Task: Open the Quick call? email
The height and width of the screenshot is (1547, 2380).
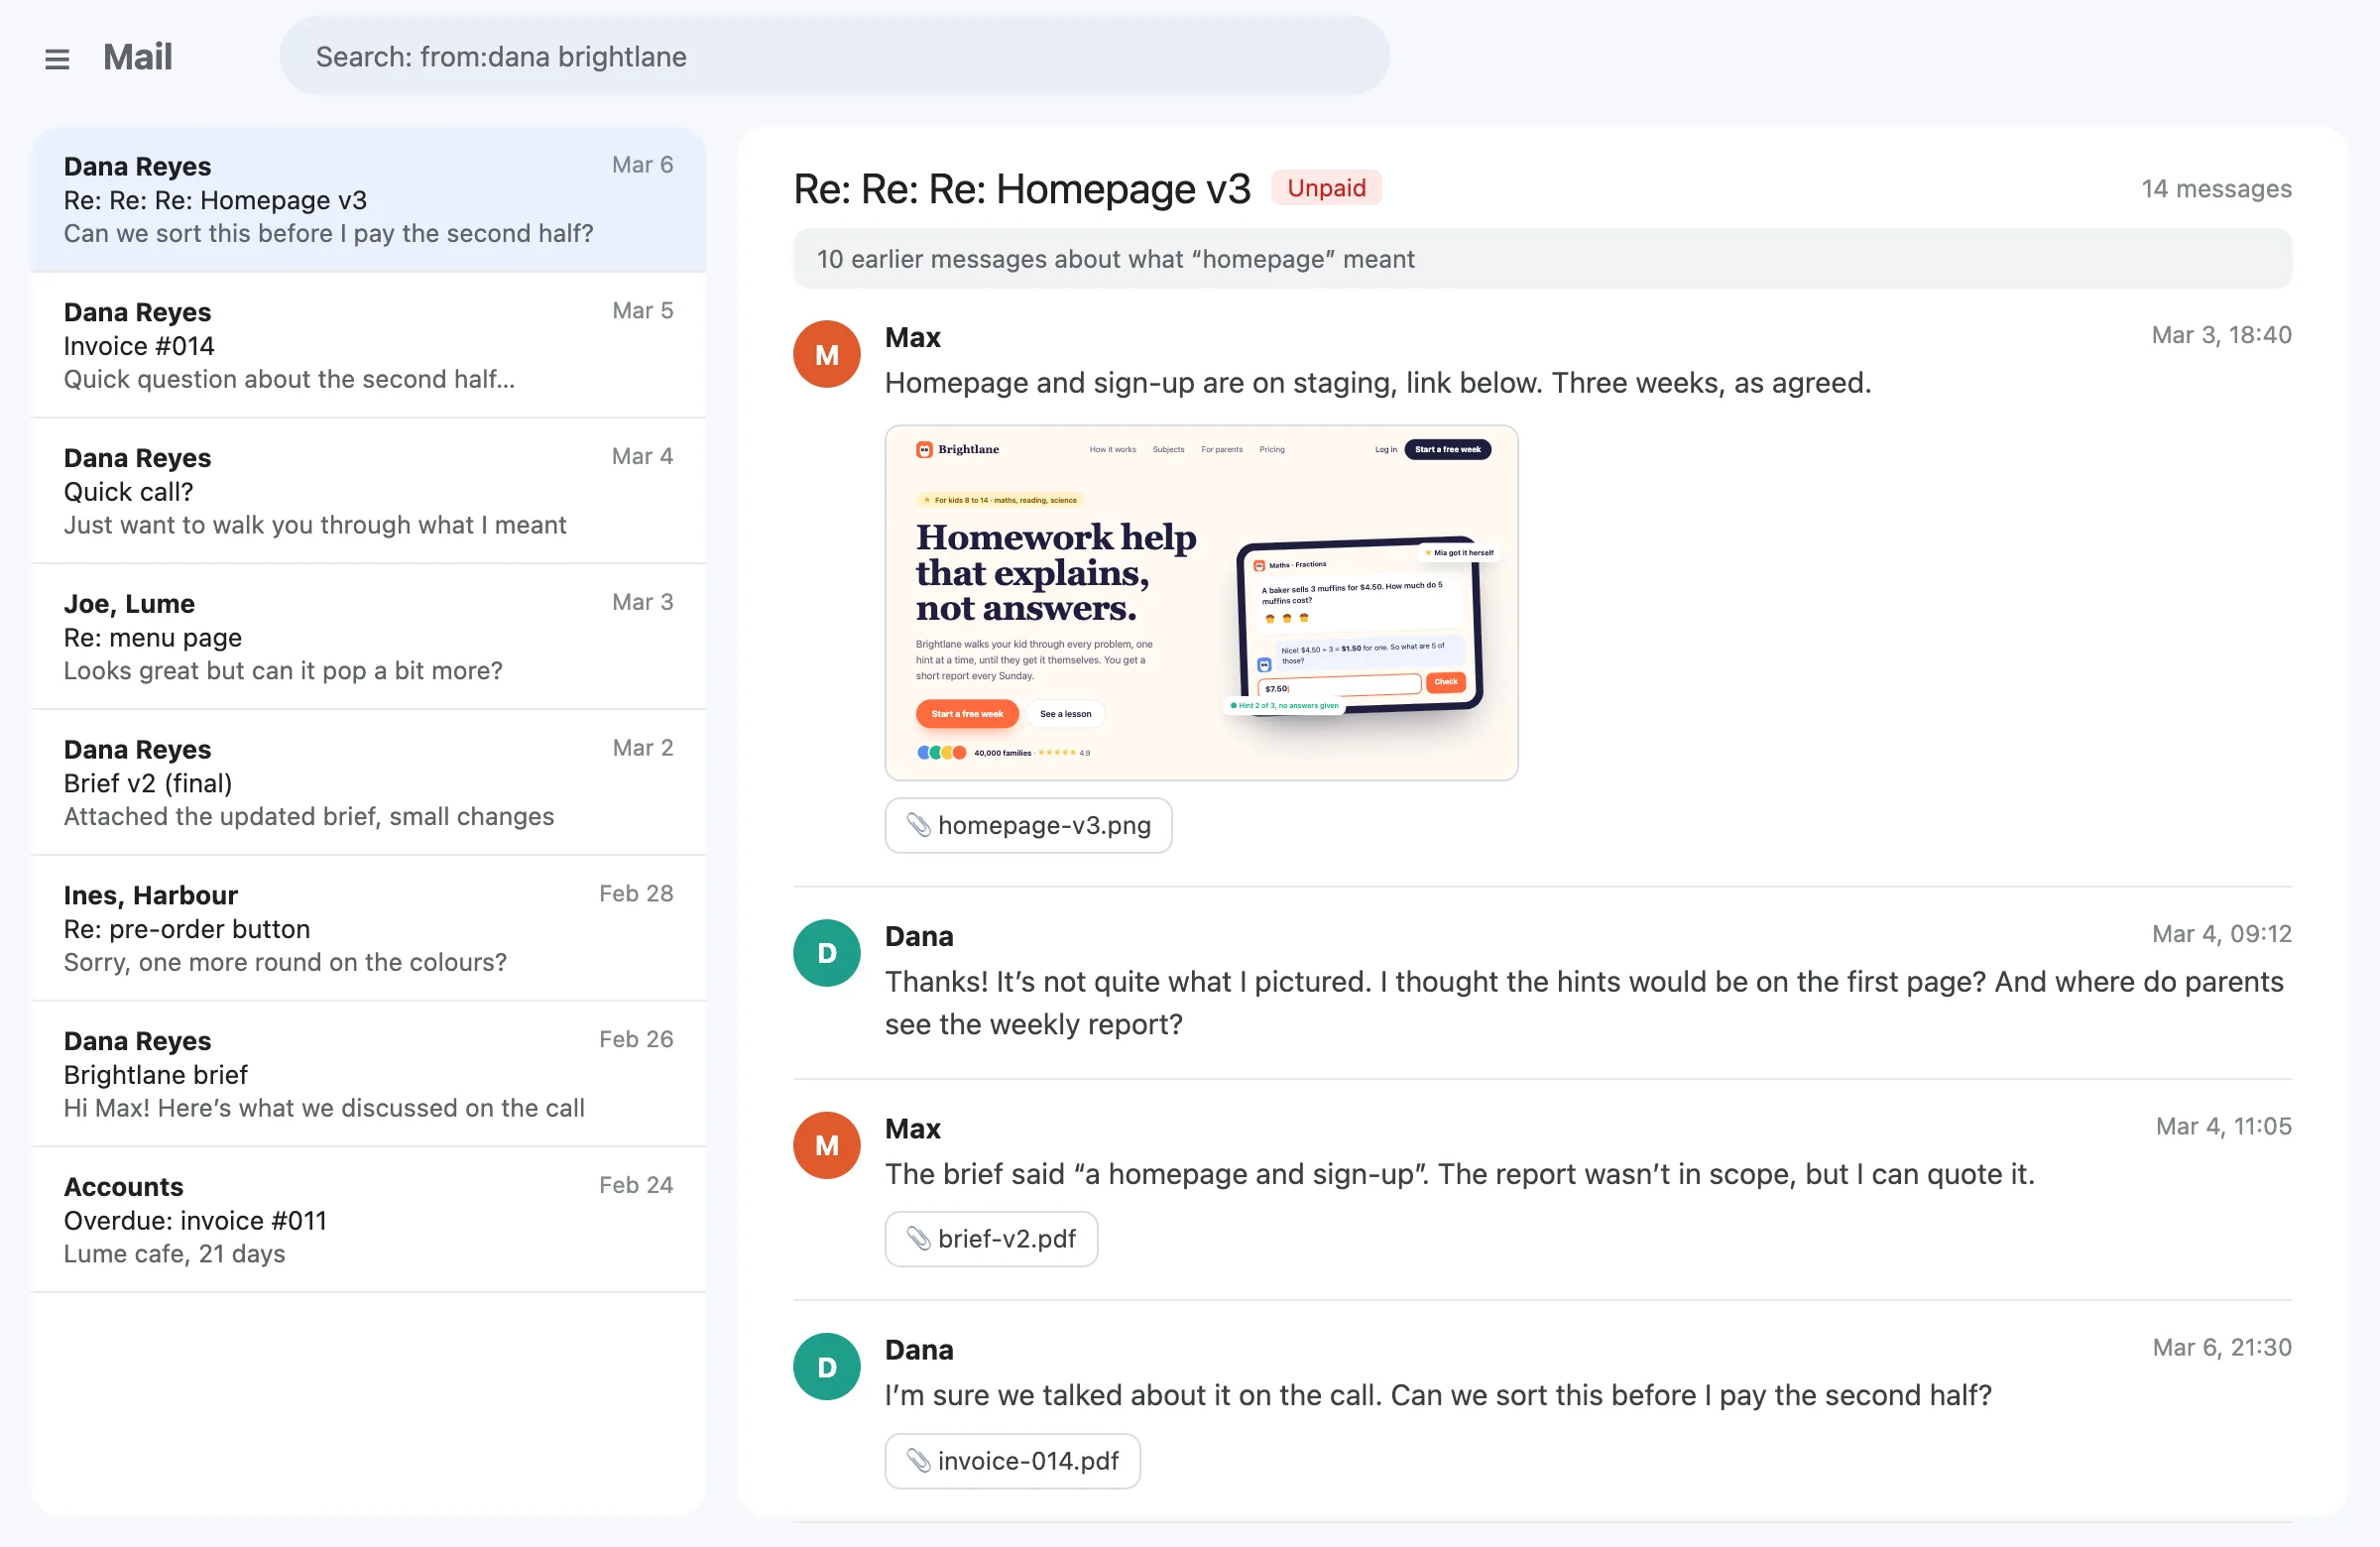Action: (369, 491)
